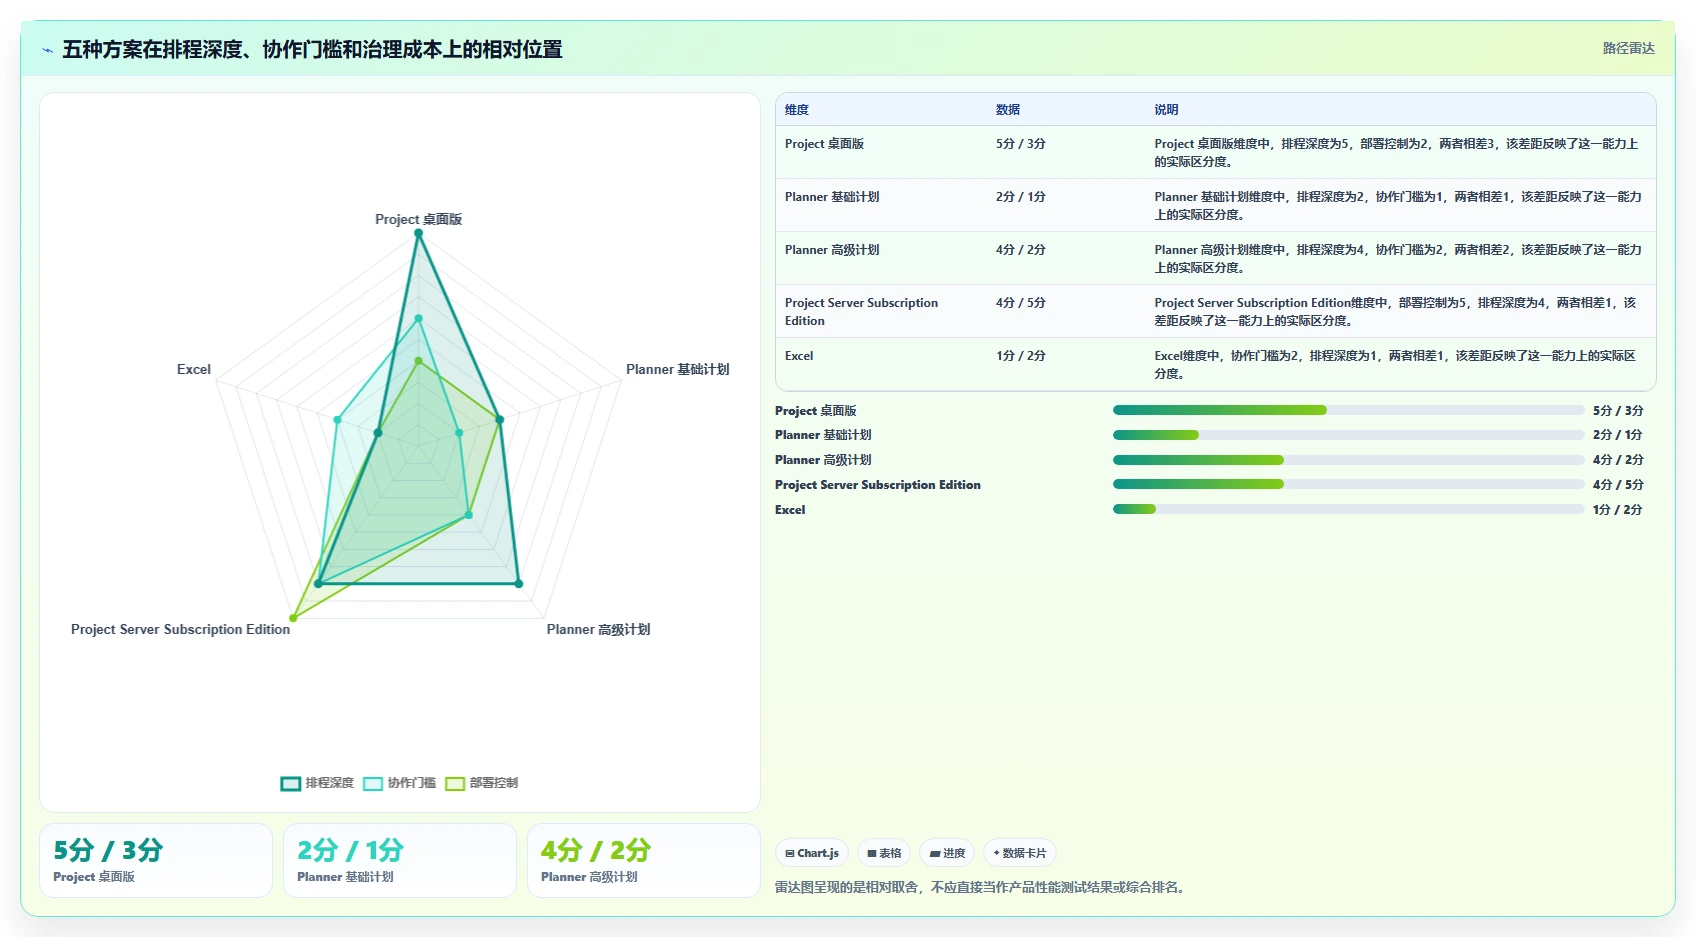Click the 数据 column header

[x=1008, y=110]
